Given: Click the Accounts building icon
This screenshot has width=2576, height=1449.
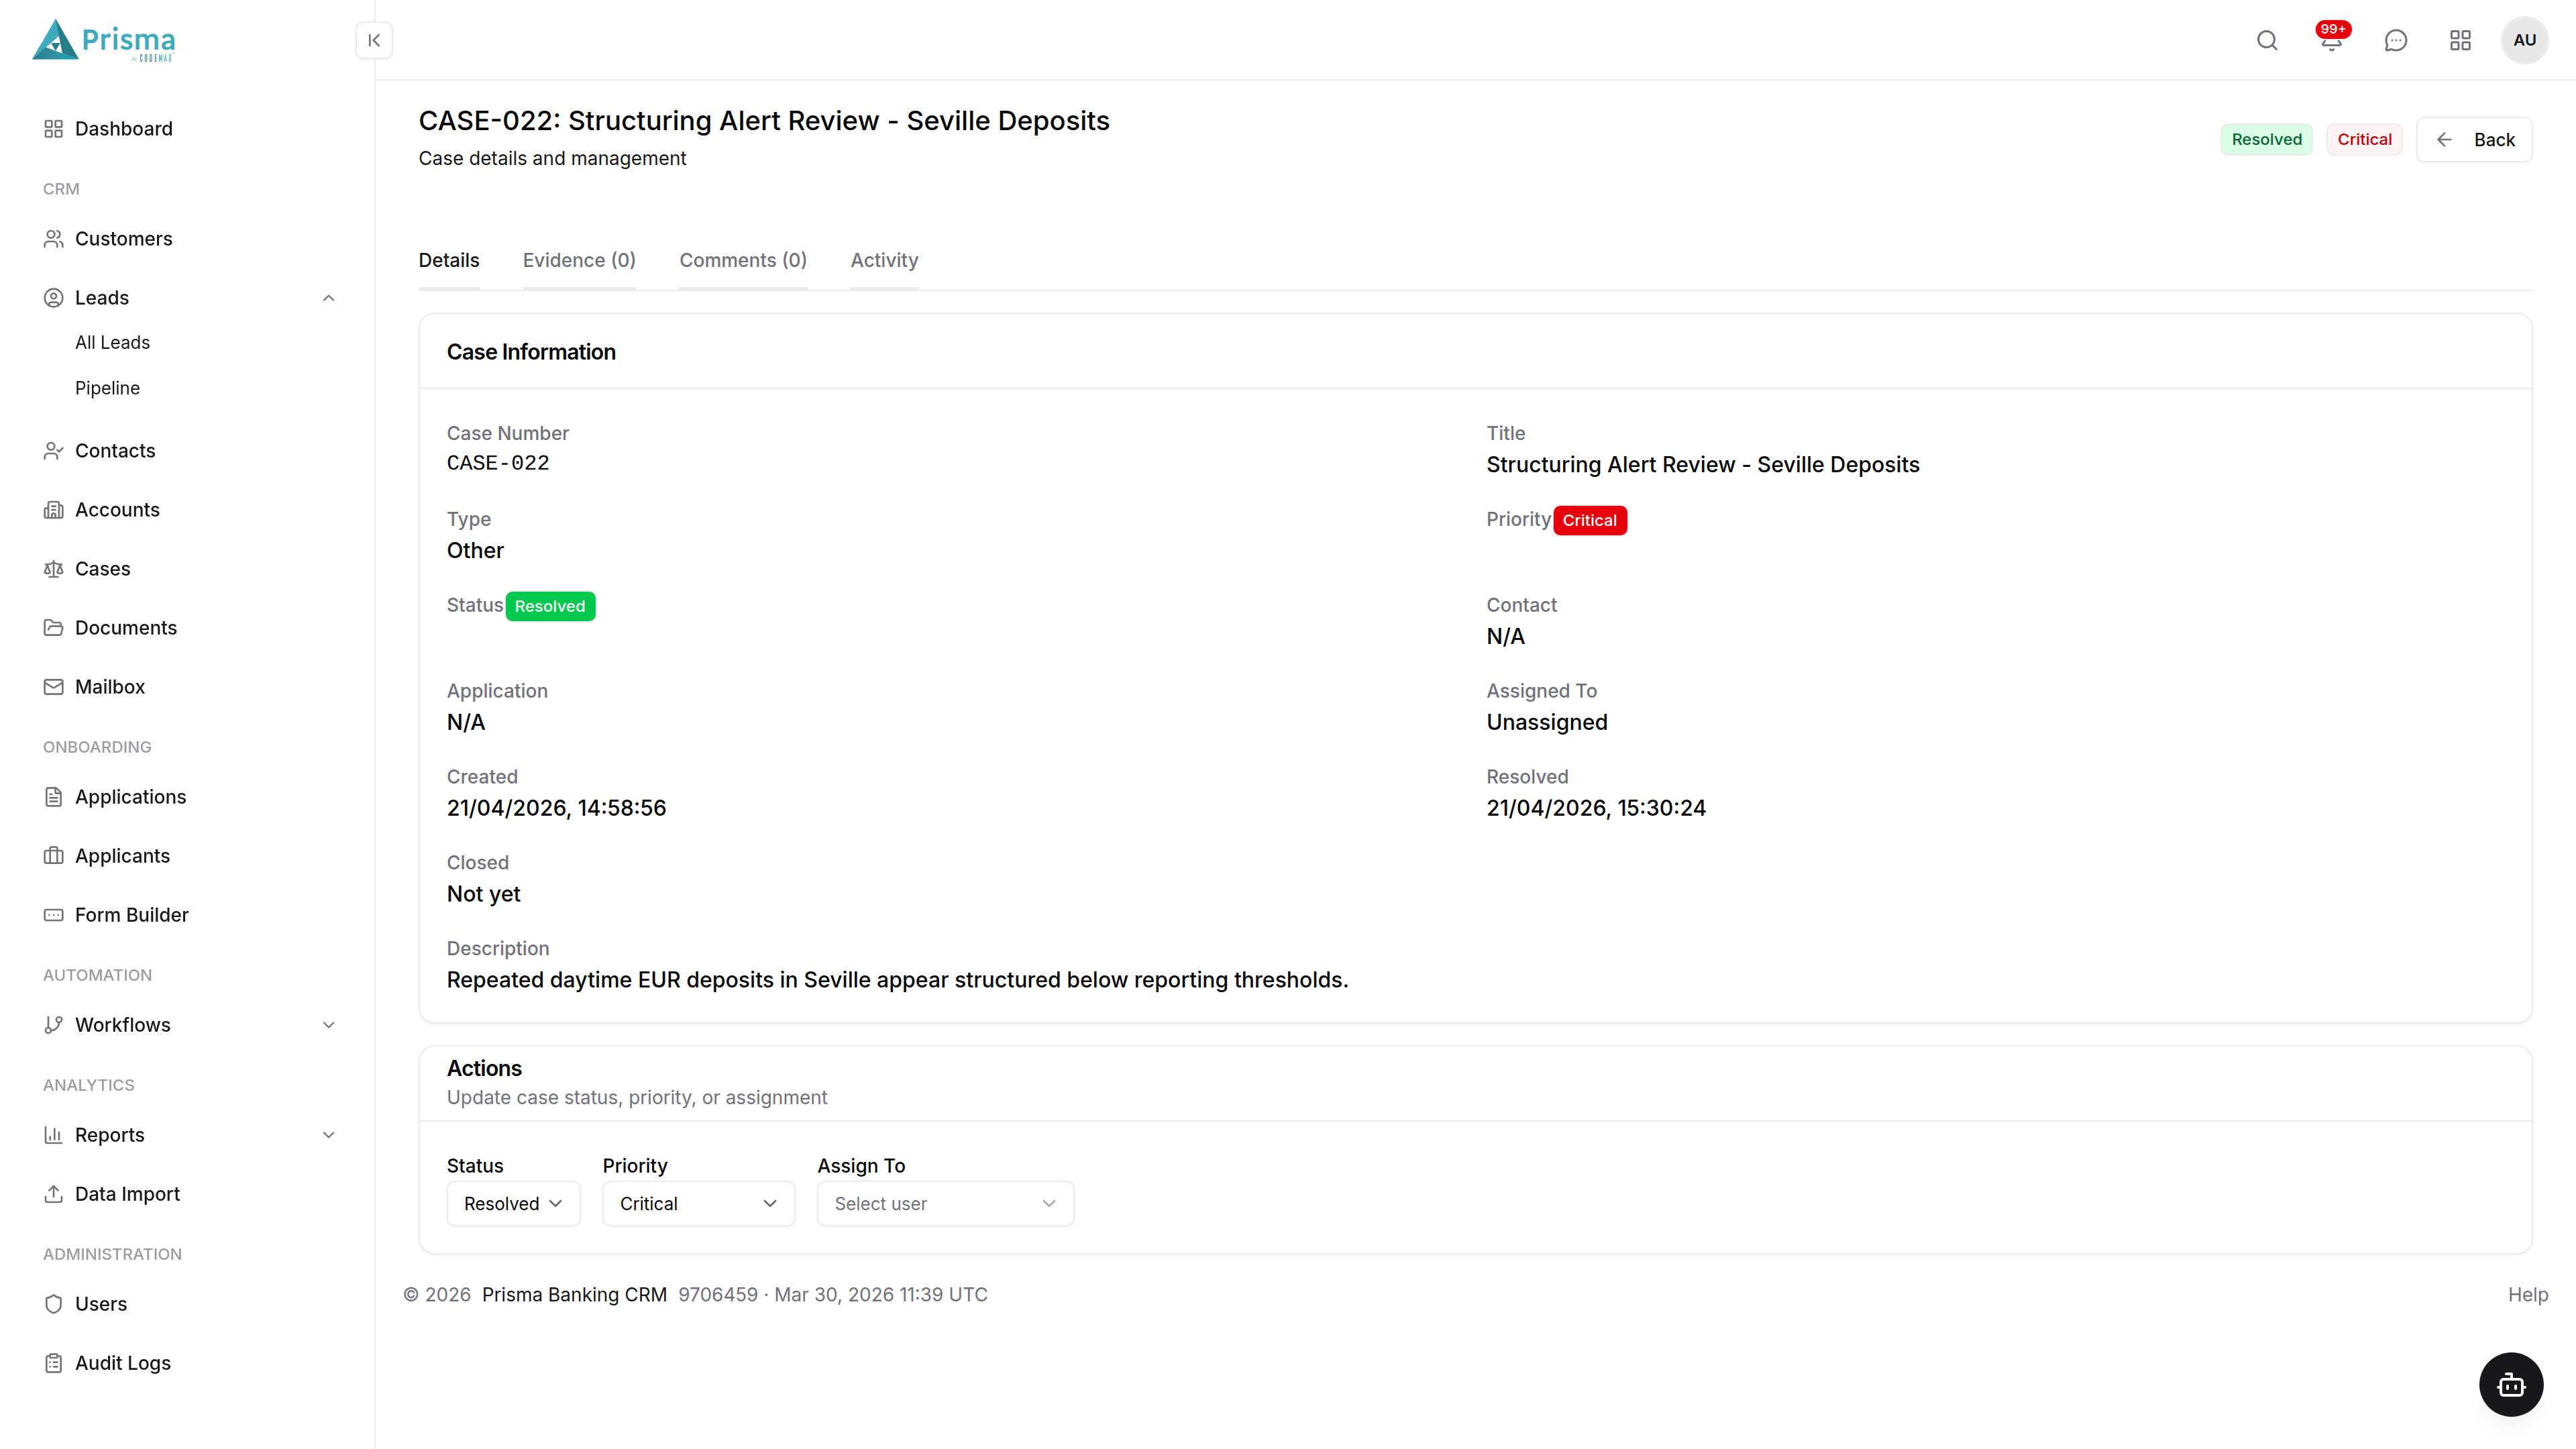Looking at the screenshot, I should [x=53, y=510].
